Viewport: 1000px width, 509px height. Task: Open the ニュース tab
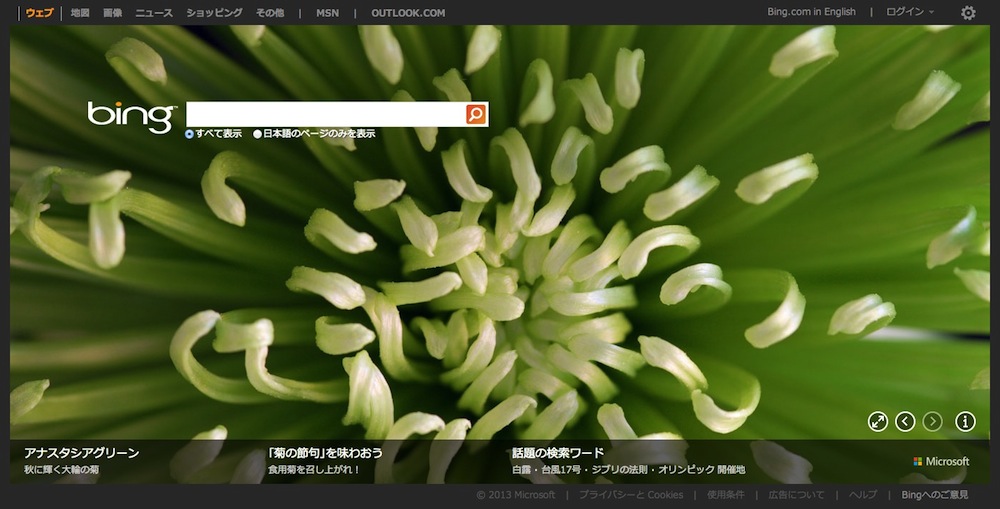[x=154, y=13]
